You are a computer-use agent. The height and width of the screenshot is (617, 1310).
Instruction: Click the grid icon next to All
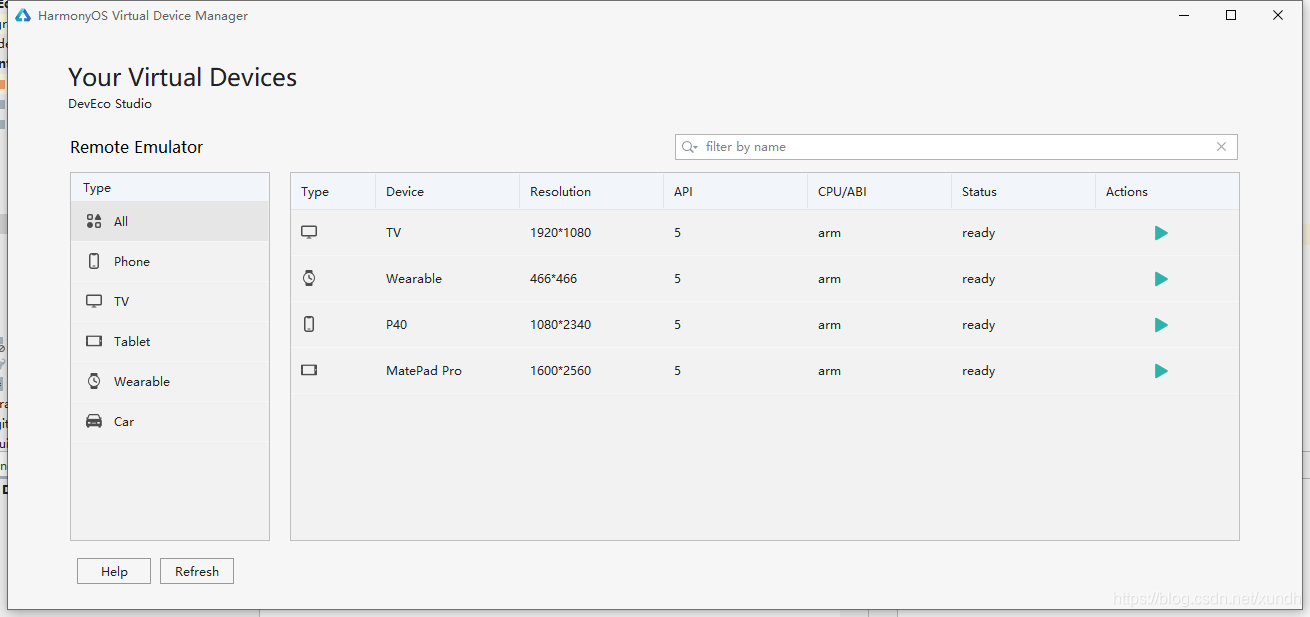pos(94,221)
